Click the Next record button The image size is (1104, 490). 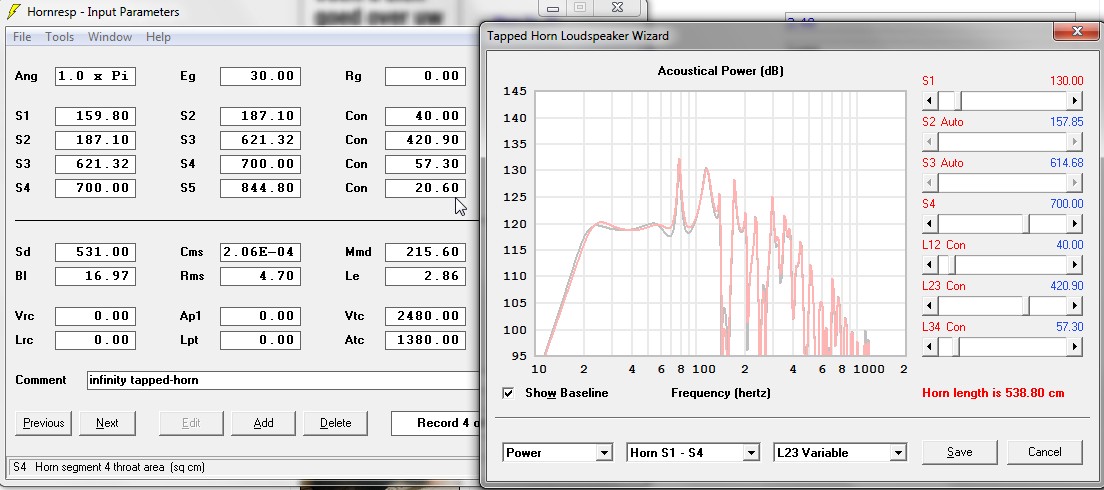tap(107, 423)
